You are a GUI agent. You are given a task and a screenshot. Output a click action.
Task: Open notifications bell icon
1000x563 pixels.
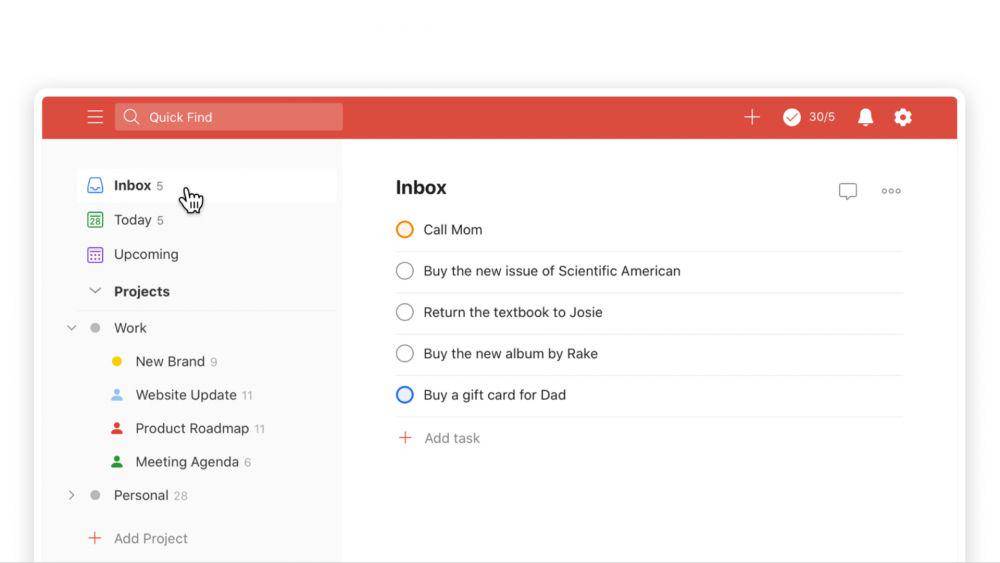coord(865,117)
